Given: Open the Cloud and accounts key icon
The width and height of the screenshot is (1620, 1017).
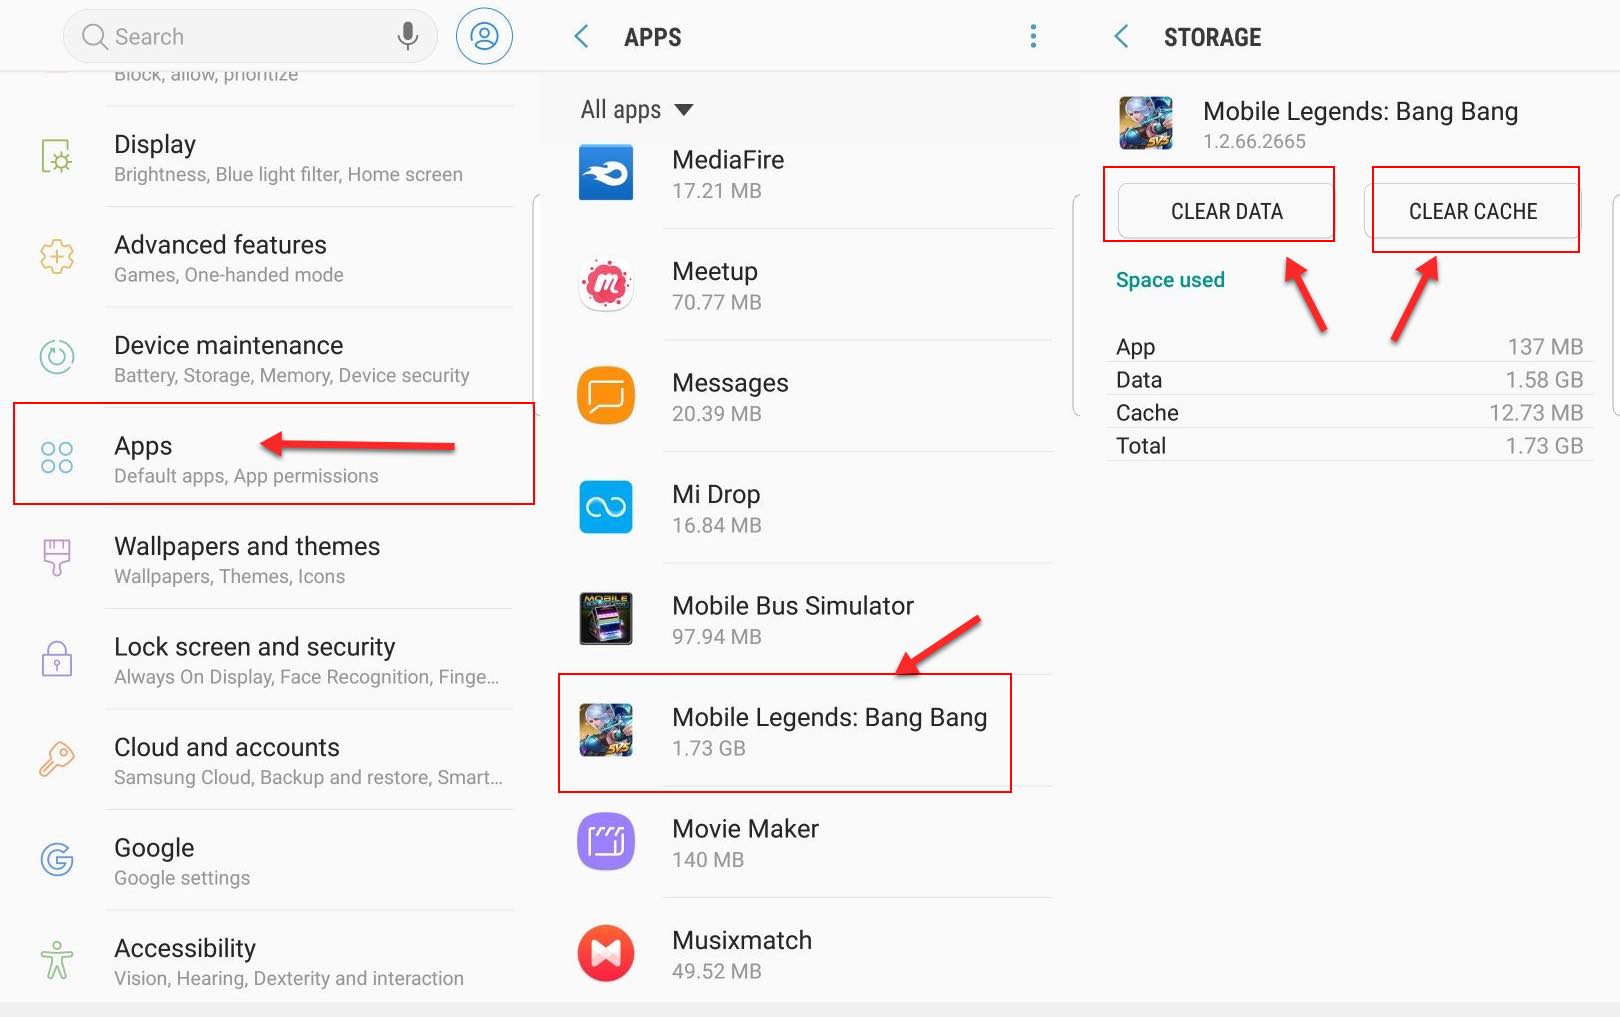Looking at the screenshot, I should [57, 759].
